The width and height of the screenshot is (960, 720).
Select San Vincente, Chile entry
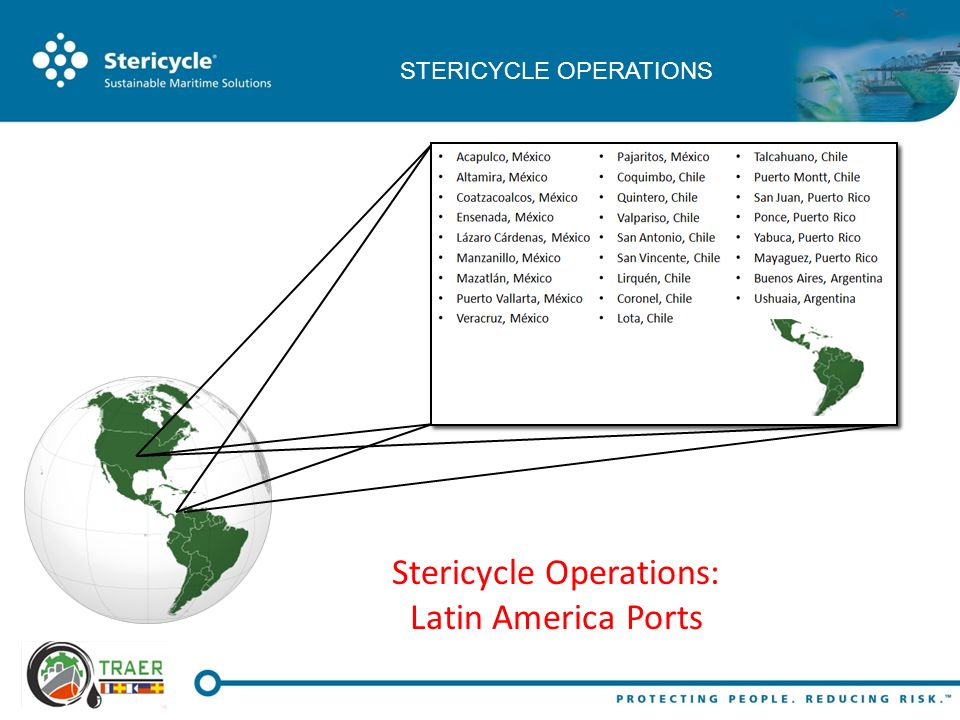pyautogui.click(x=668, y=258)
